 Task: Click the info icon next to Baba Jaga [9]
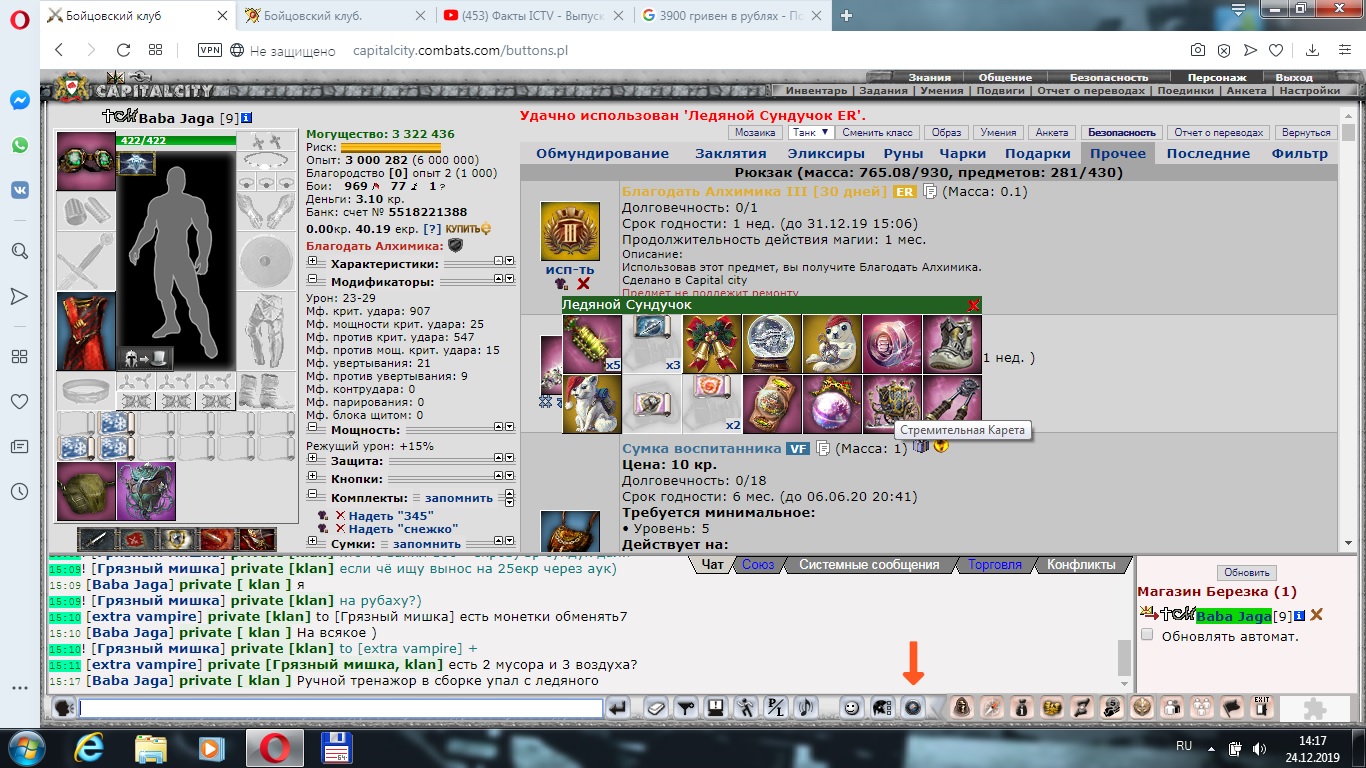(x=246, y=118)
